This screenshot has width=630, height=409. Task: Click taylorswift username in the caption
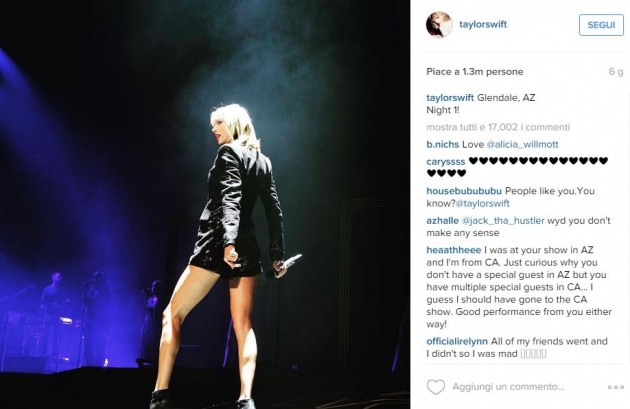[x=450, y=98]
